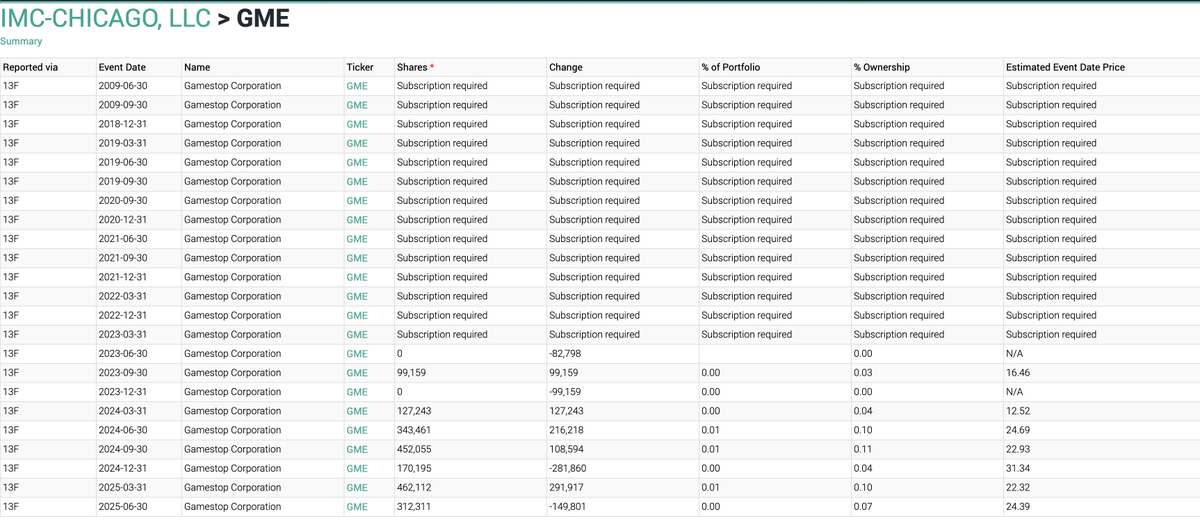Open GME ticker link in 2019-06-30 row

pos(357,162)
